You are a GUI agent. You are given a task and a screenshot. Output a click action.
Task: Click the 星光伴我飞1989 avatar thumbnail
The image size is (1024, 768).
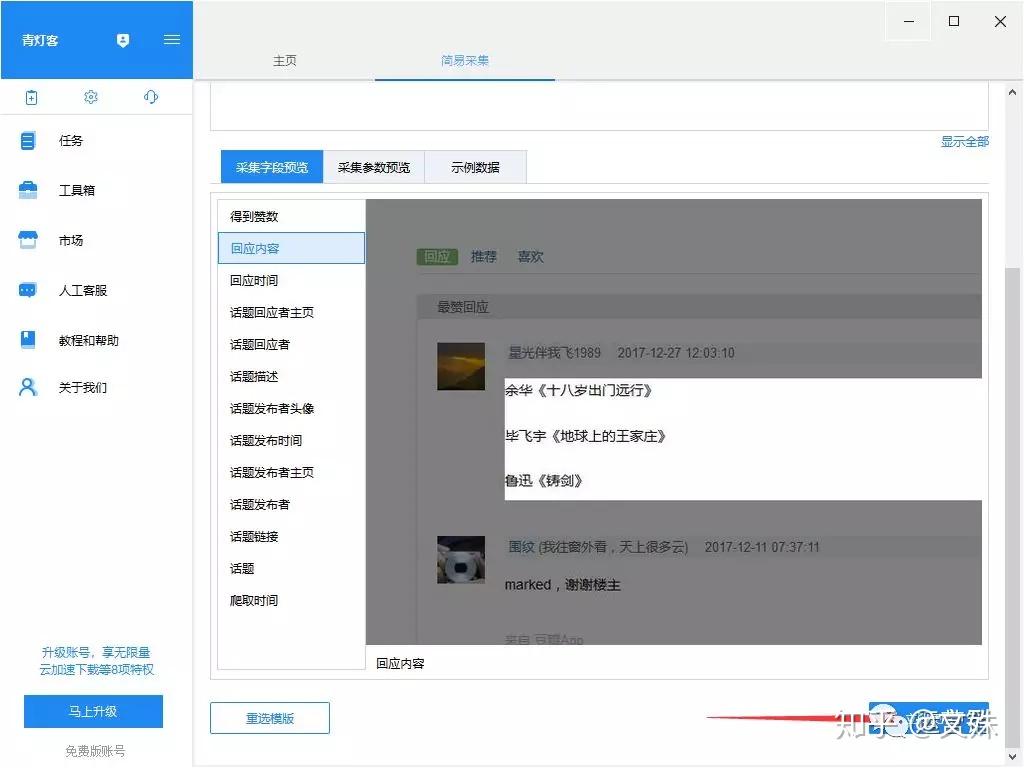(x=461, y=366)
